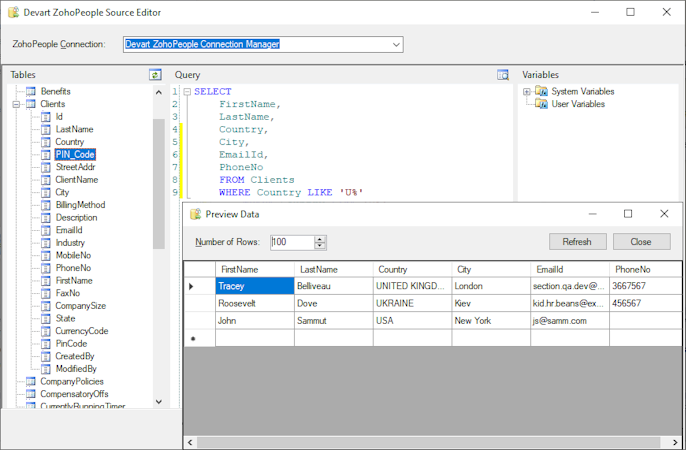Expand the System Variables node
Screen dimensions: 686x450
point(527,91)
